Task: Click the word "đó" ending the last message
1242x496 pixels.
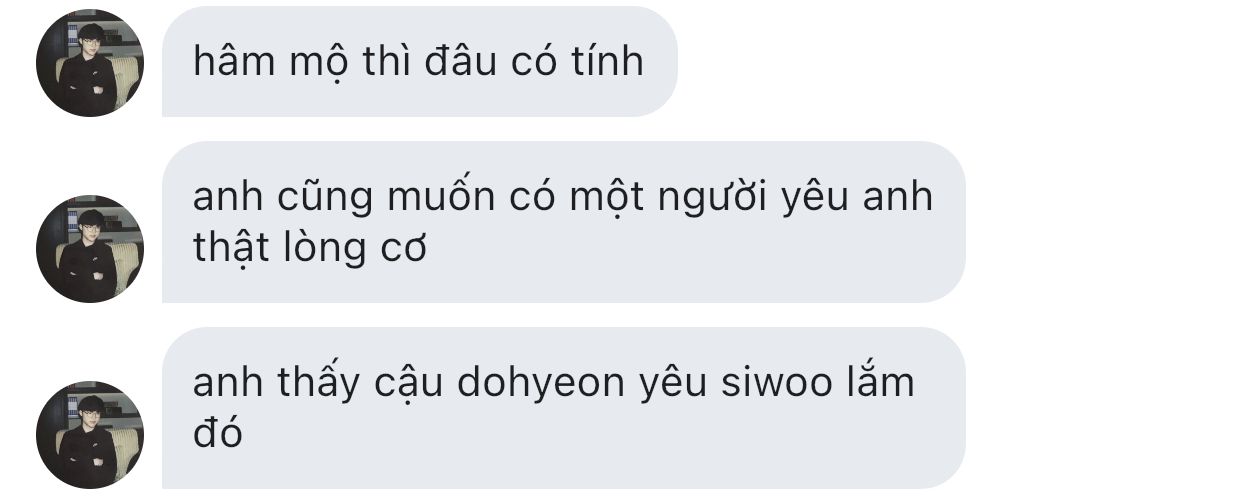Action: pos(217,433)
